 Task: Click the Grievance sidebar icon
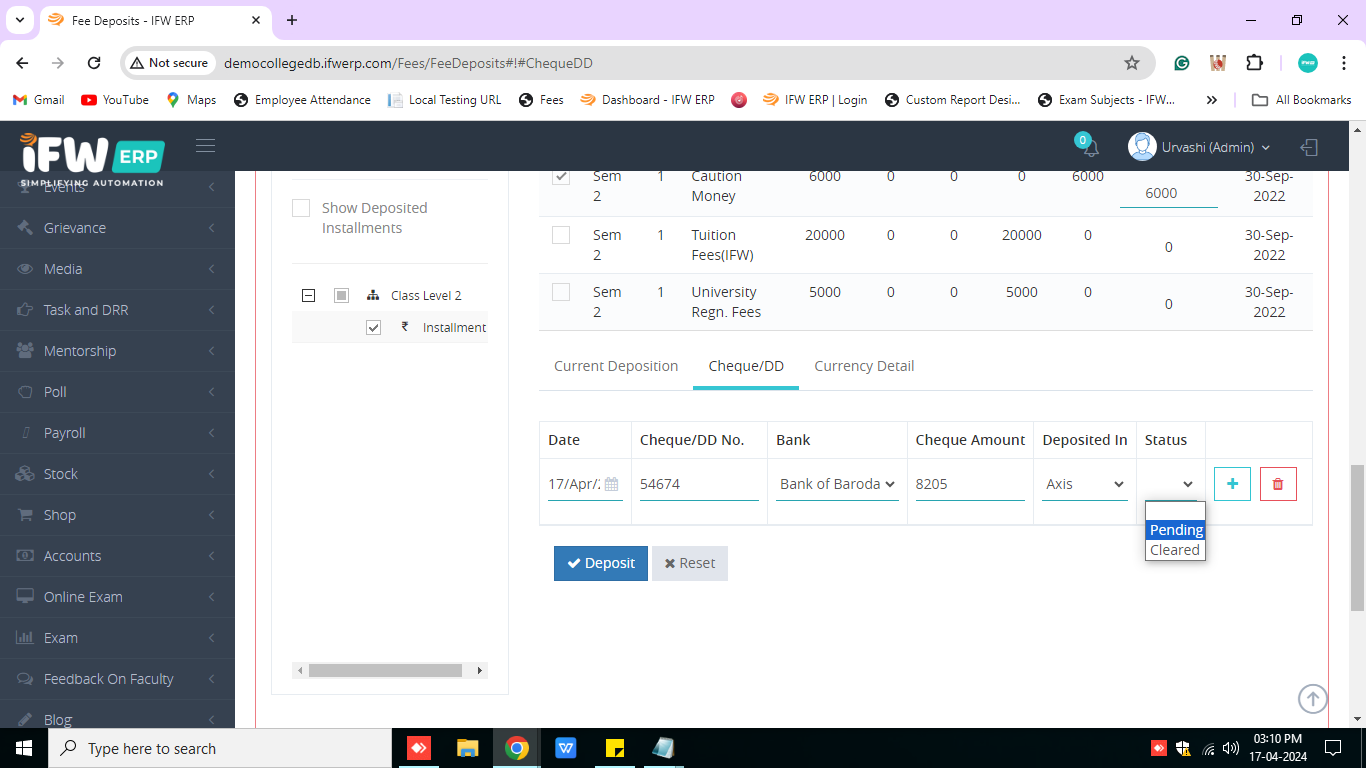(x=26, y=228)
